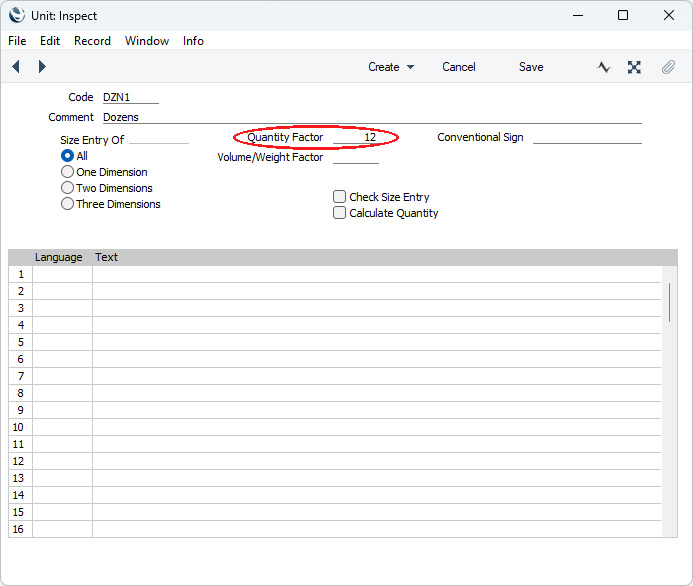This screenshot has height=586, width=693.
Task: Open the Create dropdown
Action: [x=391, y=67]
